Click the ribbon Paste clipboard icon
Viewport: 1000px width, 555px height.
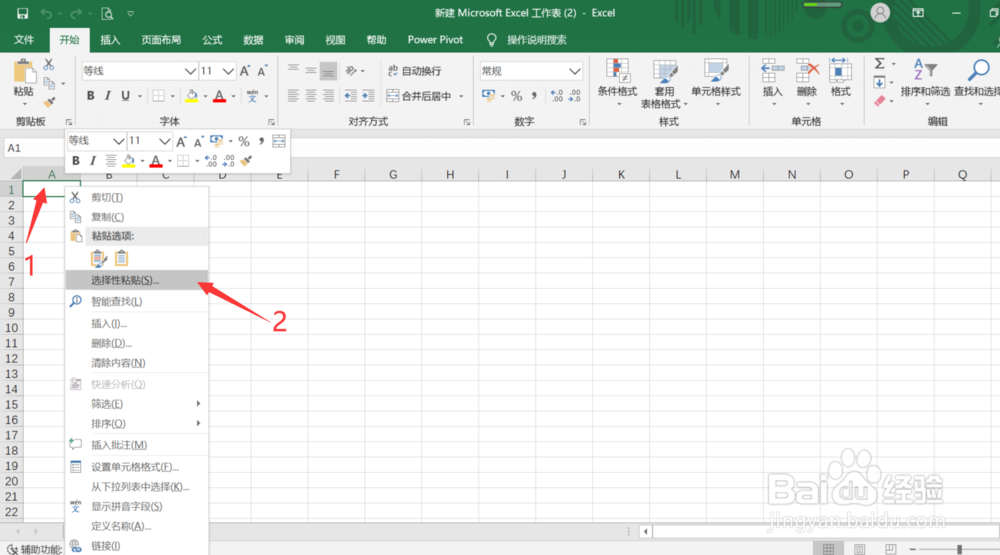(x=24, y=71)
